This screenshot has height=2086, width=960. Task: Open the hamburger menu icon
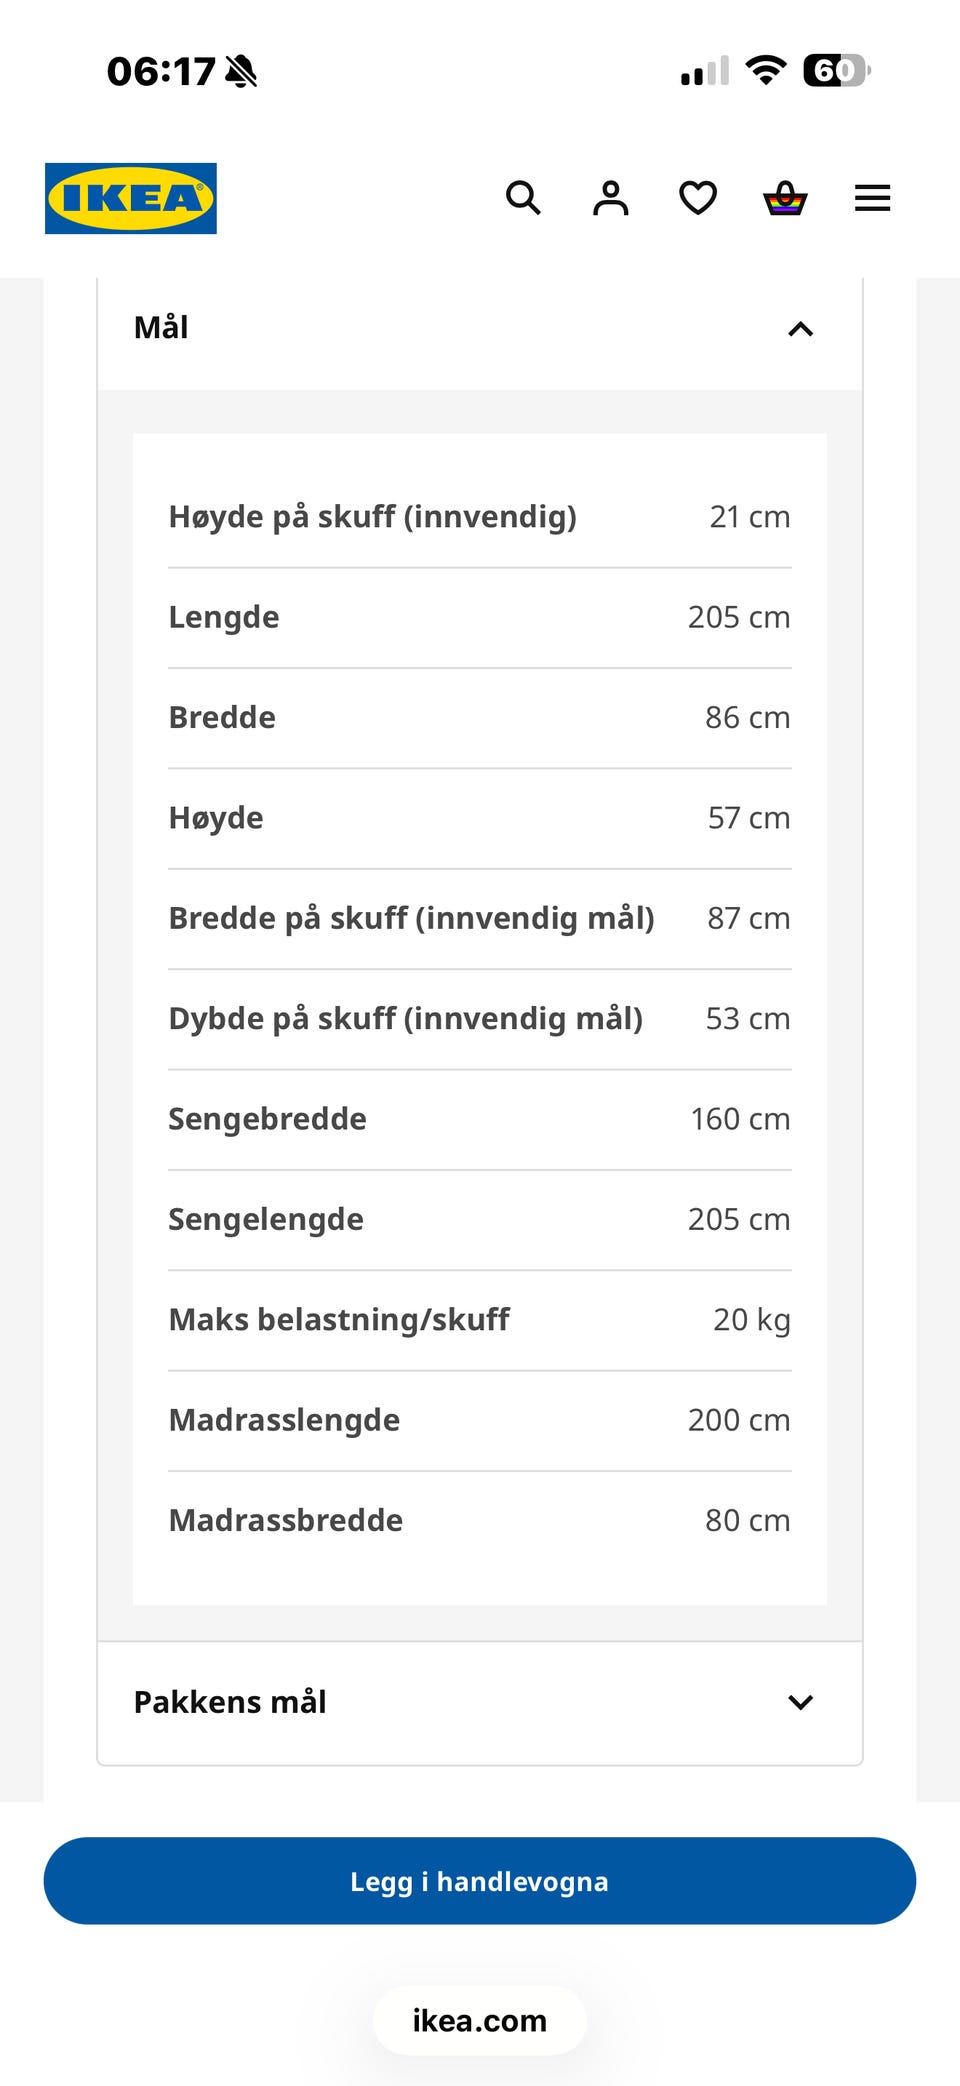click(872, 198)
